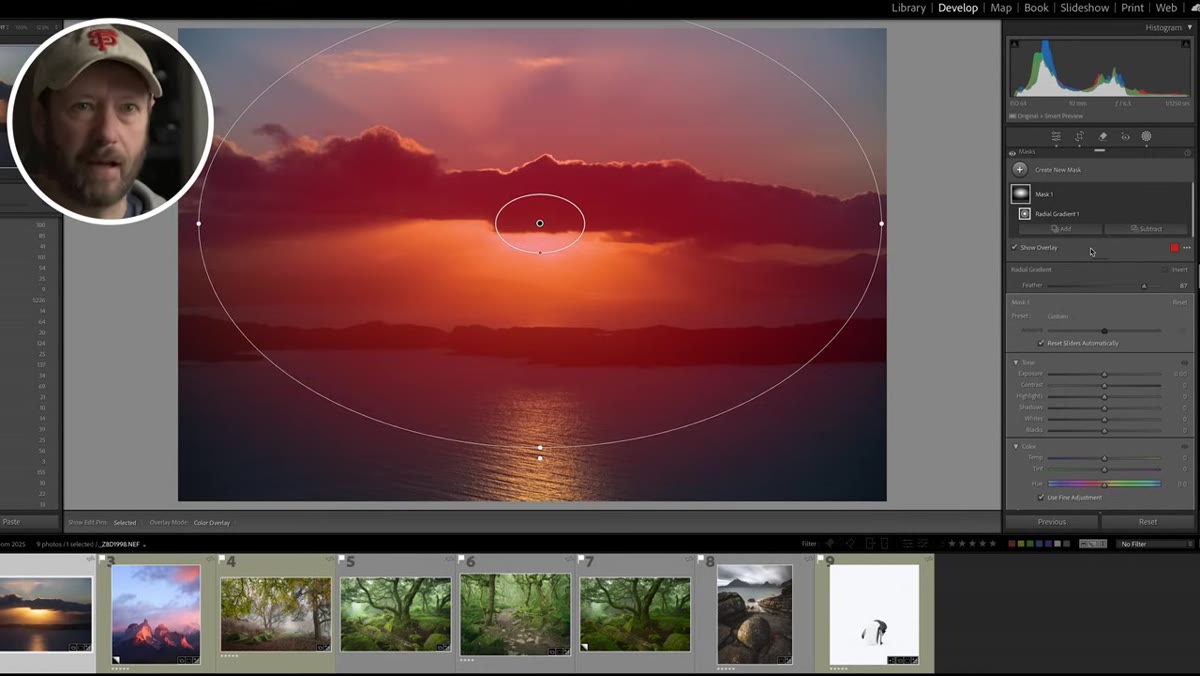Open overlay options three-dots menu
Screen dimensions: 1200x676
click(x=1187, y=247)
